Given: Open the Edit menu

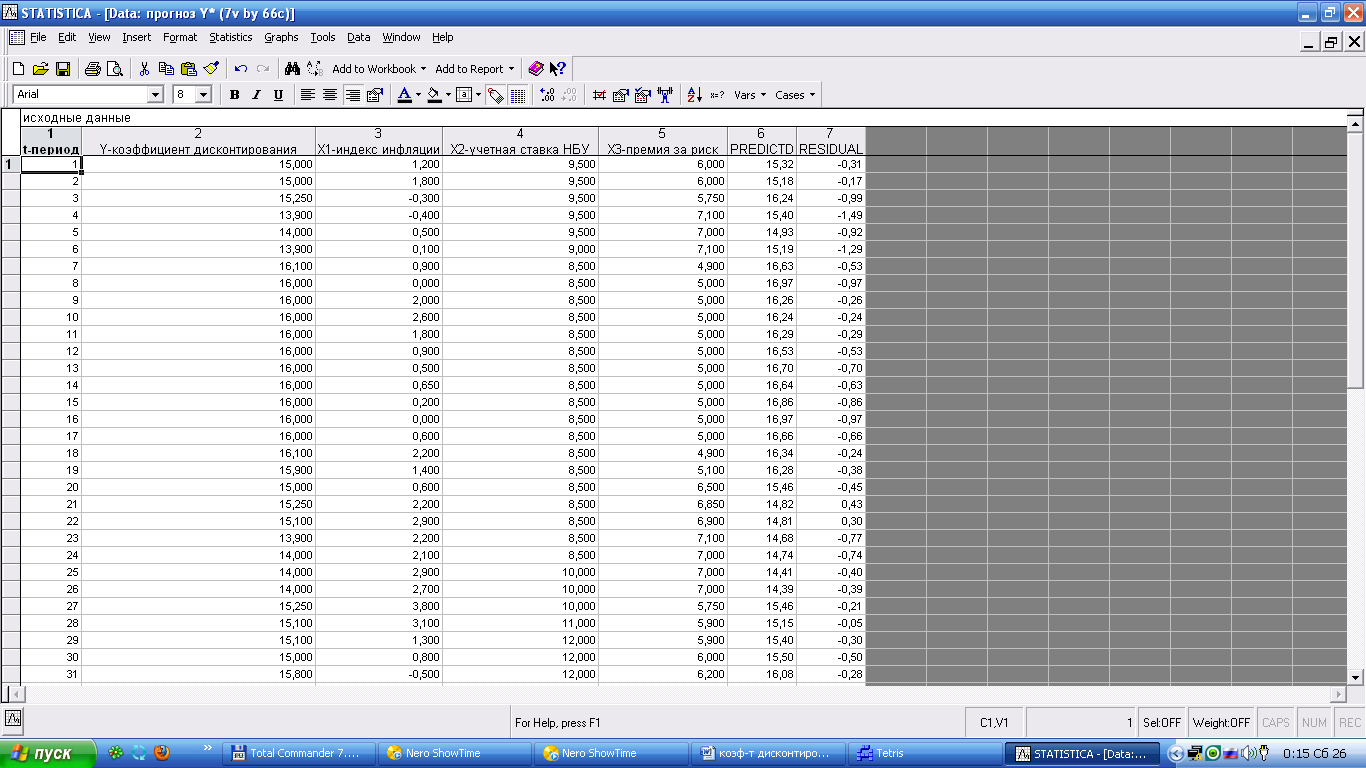Looking at the screenshot, I should 67,37.
